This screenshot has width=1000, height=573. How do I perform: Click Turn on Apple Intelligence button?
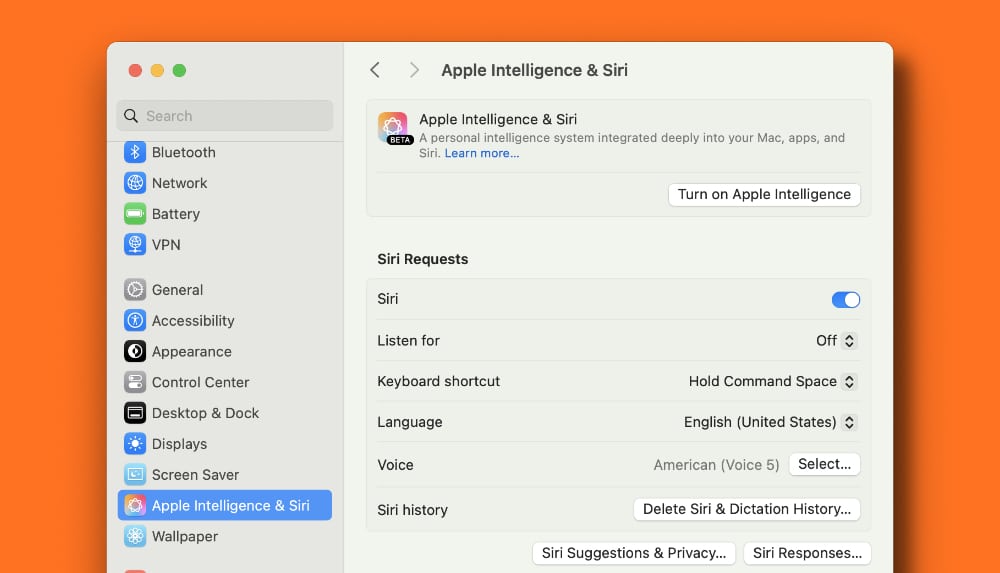click(764, 195)
